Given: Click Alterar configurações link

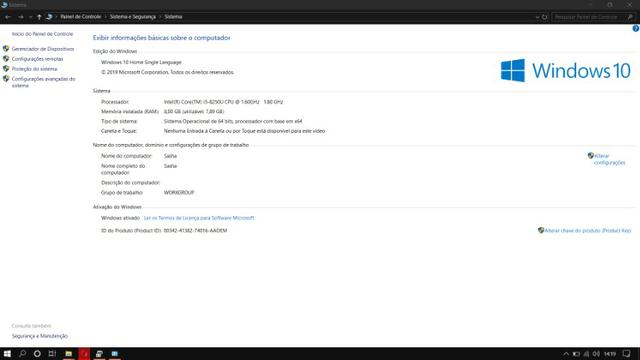Looking at the screenshot, I should 610,159.
